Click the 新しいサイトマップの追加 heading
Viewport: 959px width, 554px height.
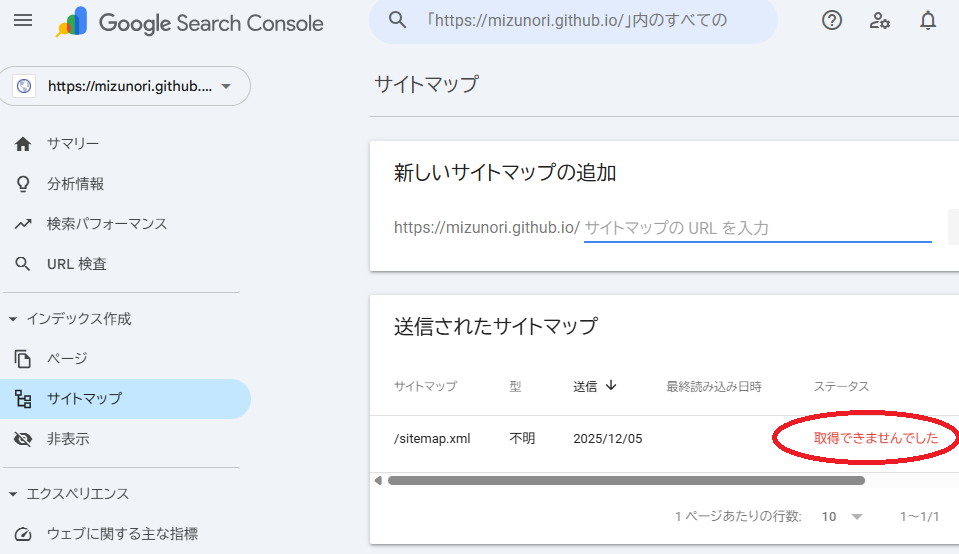[x=505, y=173]
